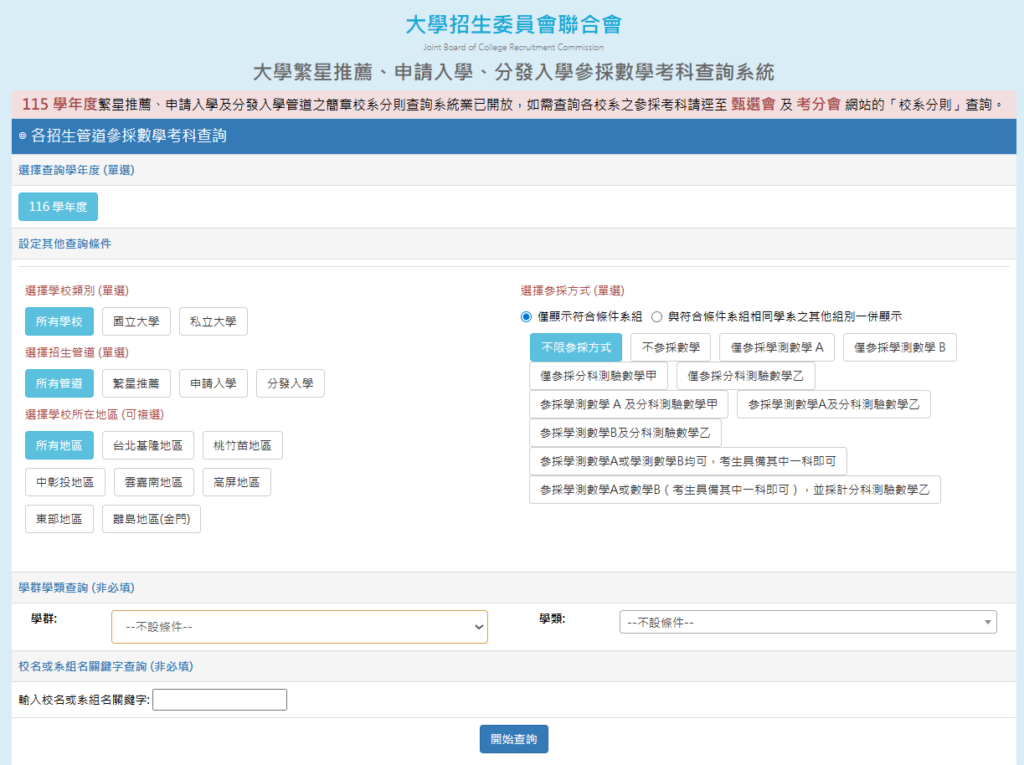The height and width of the screenshot is (765, 1024).
Task: Choose the 申請入學 admission channel
Action: click(216, 382)
